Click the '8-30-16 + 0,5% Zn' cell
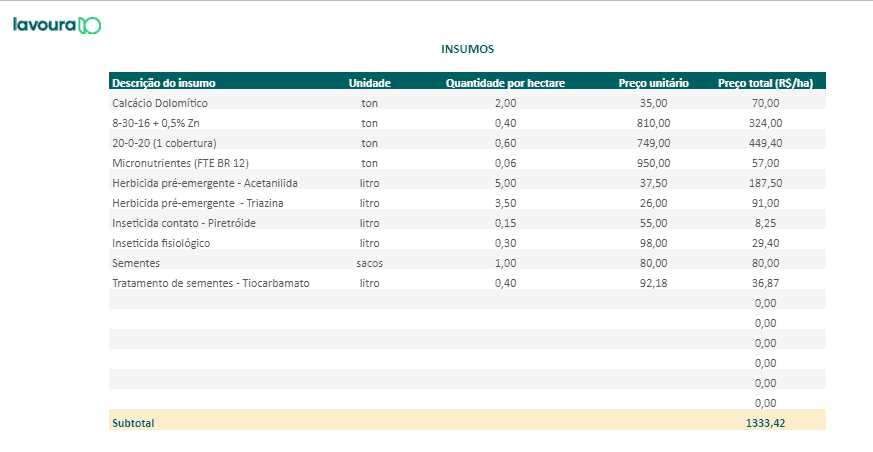 (x=158, y=123)
